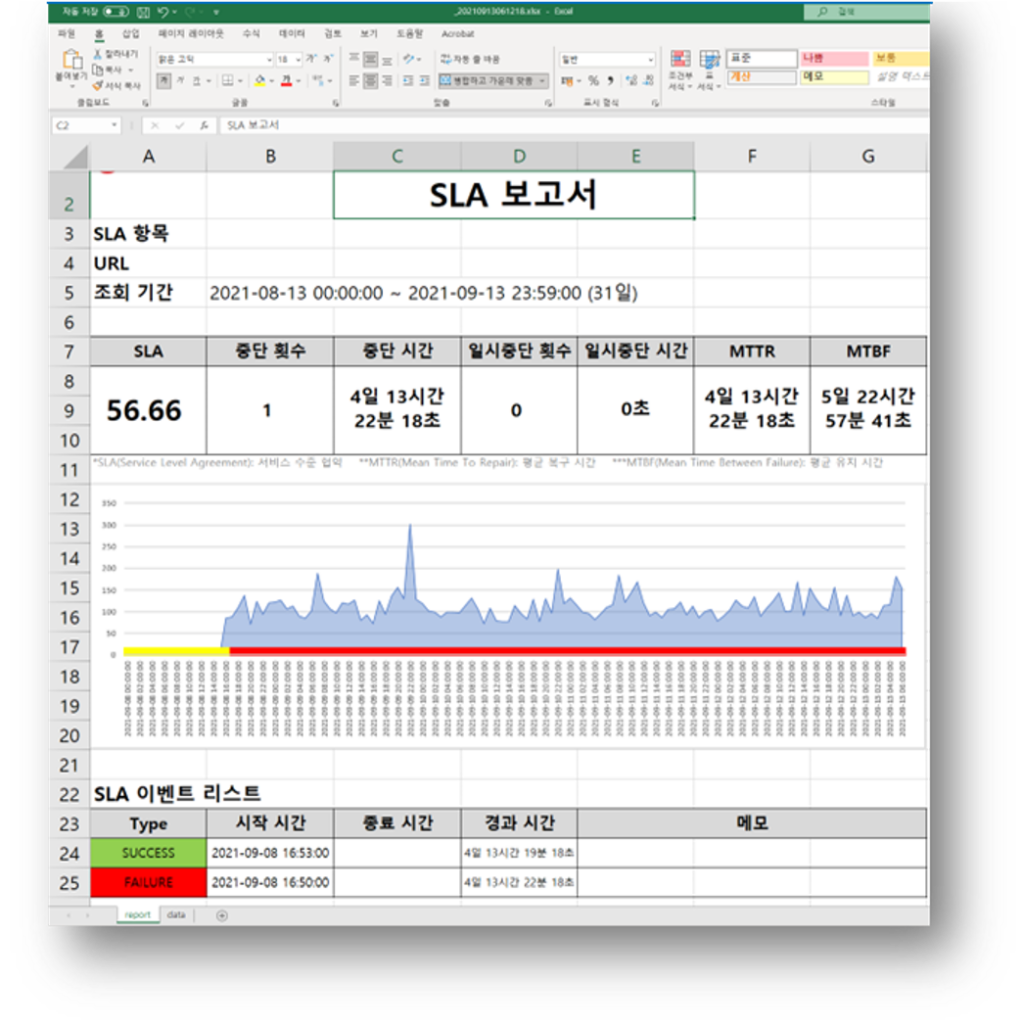The height and width of the screenshot is (1030, 1023).
Task: Click the Cut scissors icon
Action: pos(98,54)
